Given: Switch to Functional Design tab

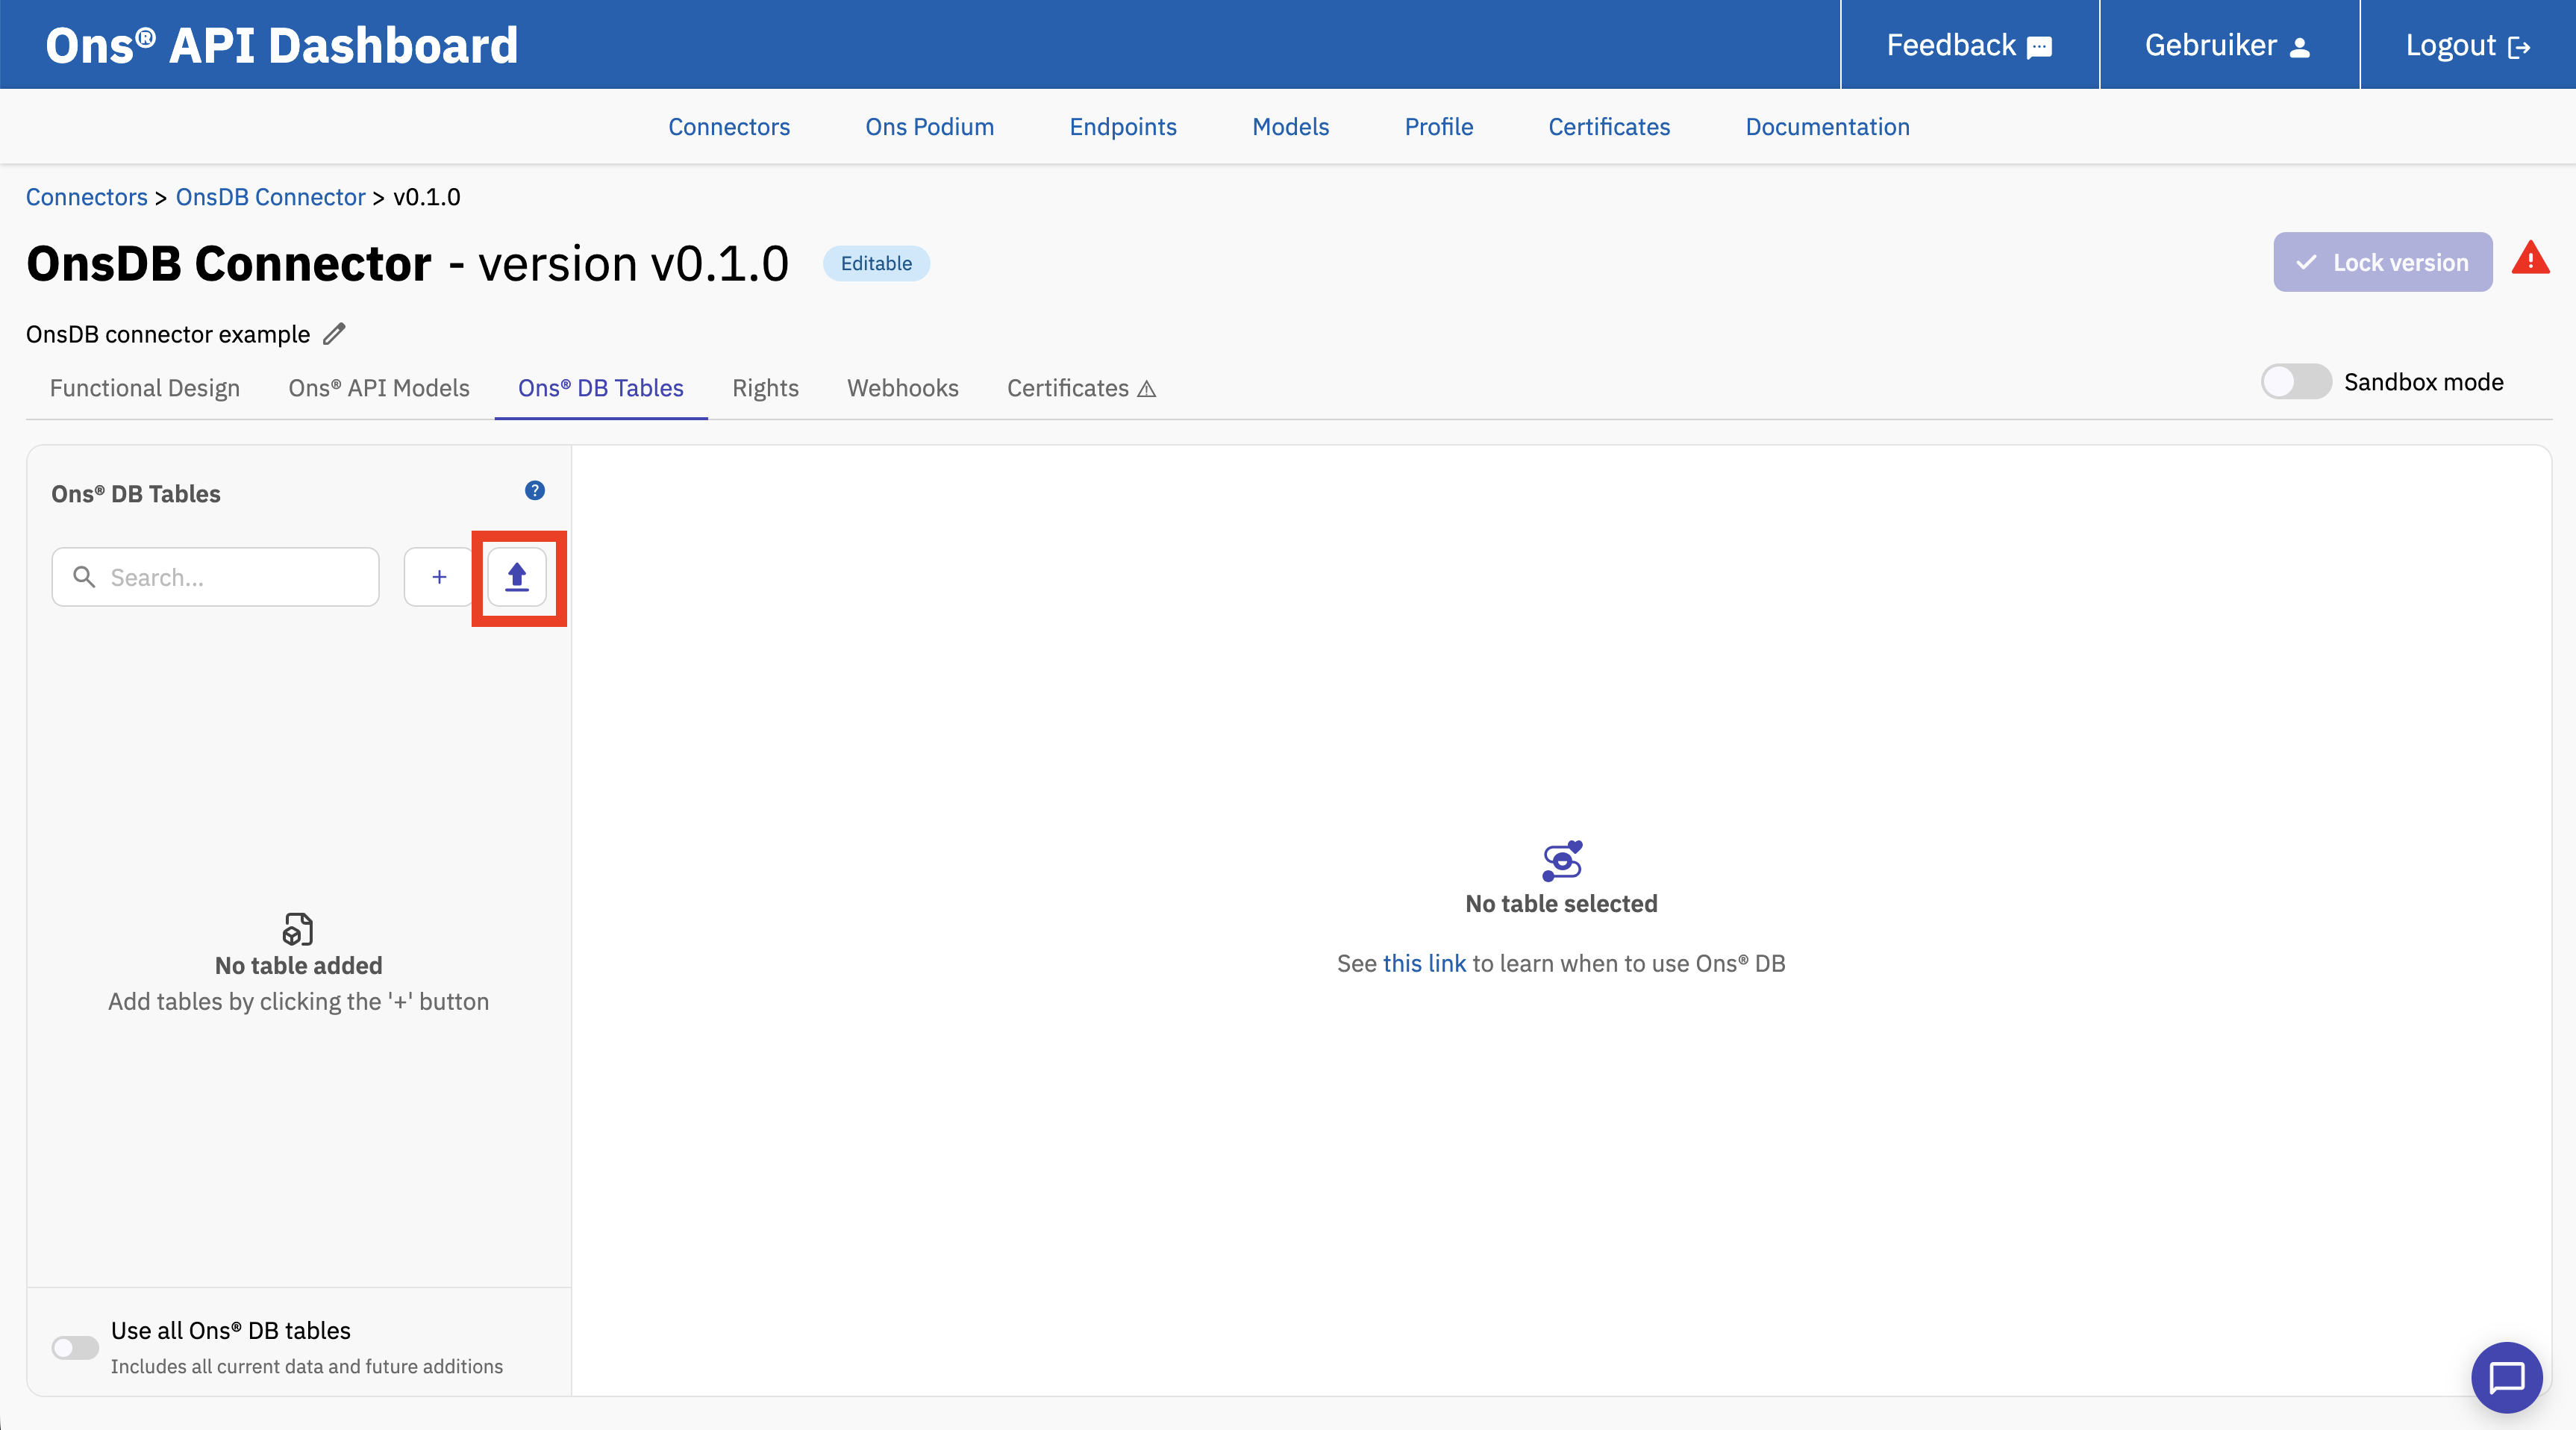Looking at the screenshot, I should point(145,388).
